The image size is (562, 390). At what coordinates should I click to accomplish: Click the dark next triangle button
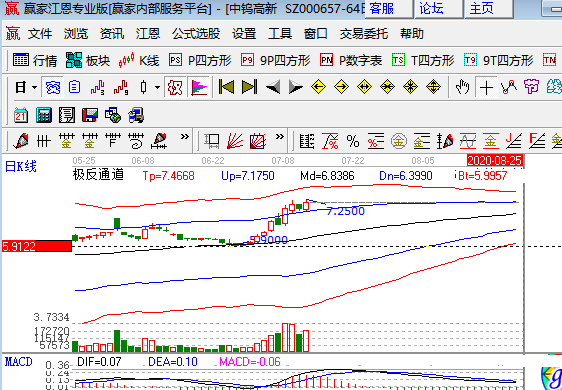[x=296, y=87]
